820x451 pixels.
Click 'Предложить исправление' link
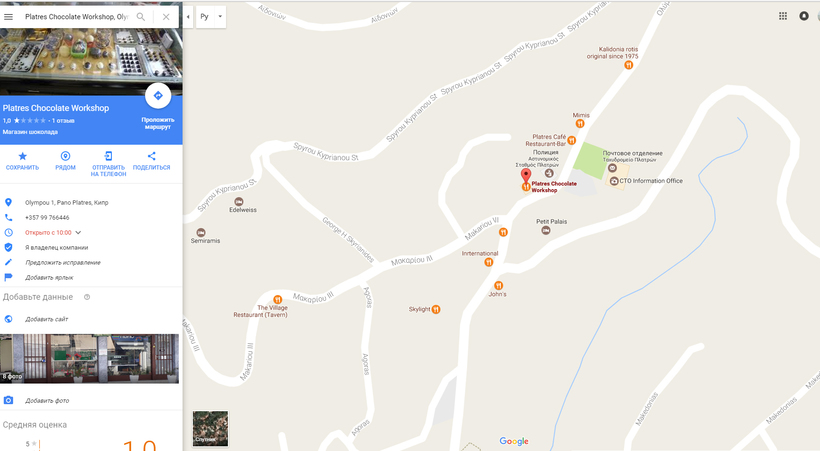point(63,263)
